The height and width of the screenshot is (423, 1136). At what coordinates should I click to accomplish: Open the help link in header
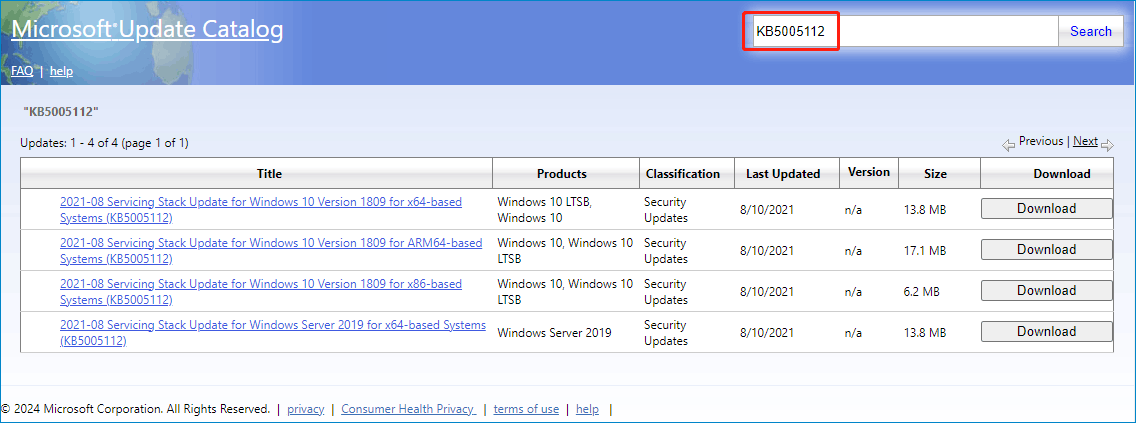[62, 71]
